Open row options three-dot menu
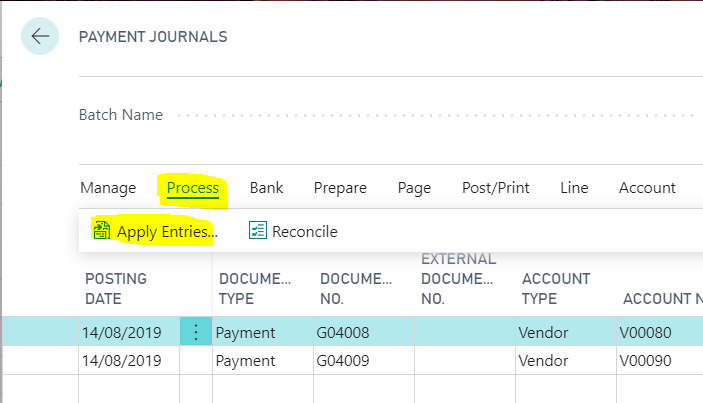This screenshot has height=403, width=703. pos(195,333)
